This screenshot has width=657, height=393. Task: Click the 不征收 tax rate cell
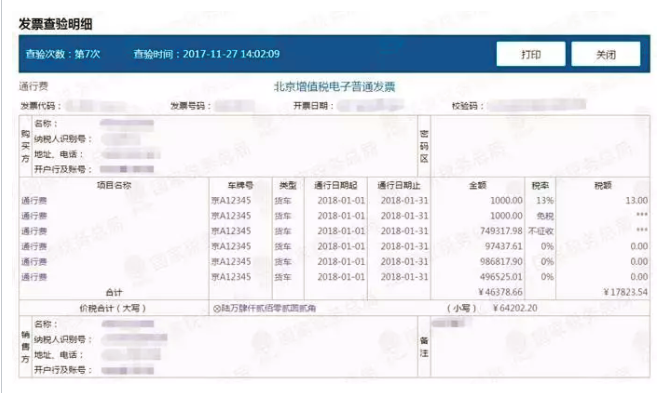pos(541,231)
